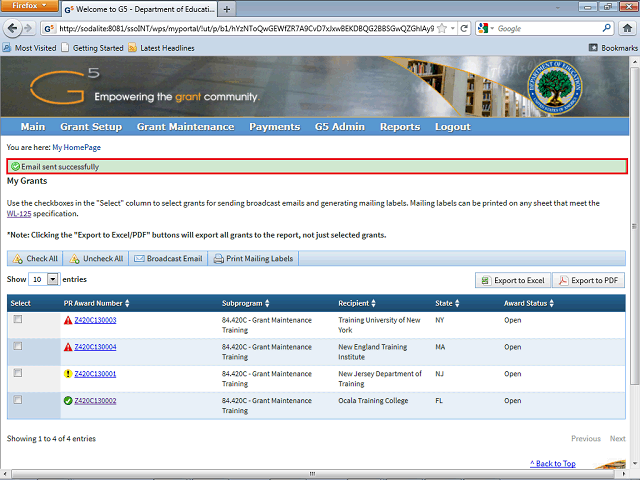Click the reload page icon
640x480 pixels.
tap(464, 29)
